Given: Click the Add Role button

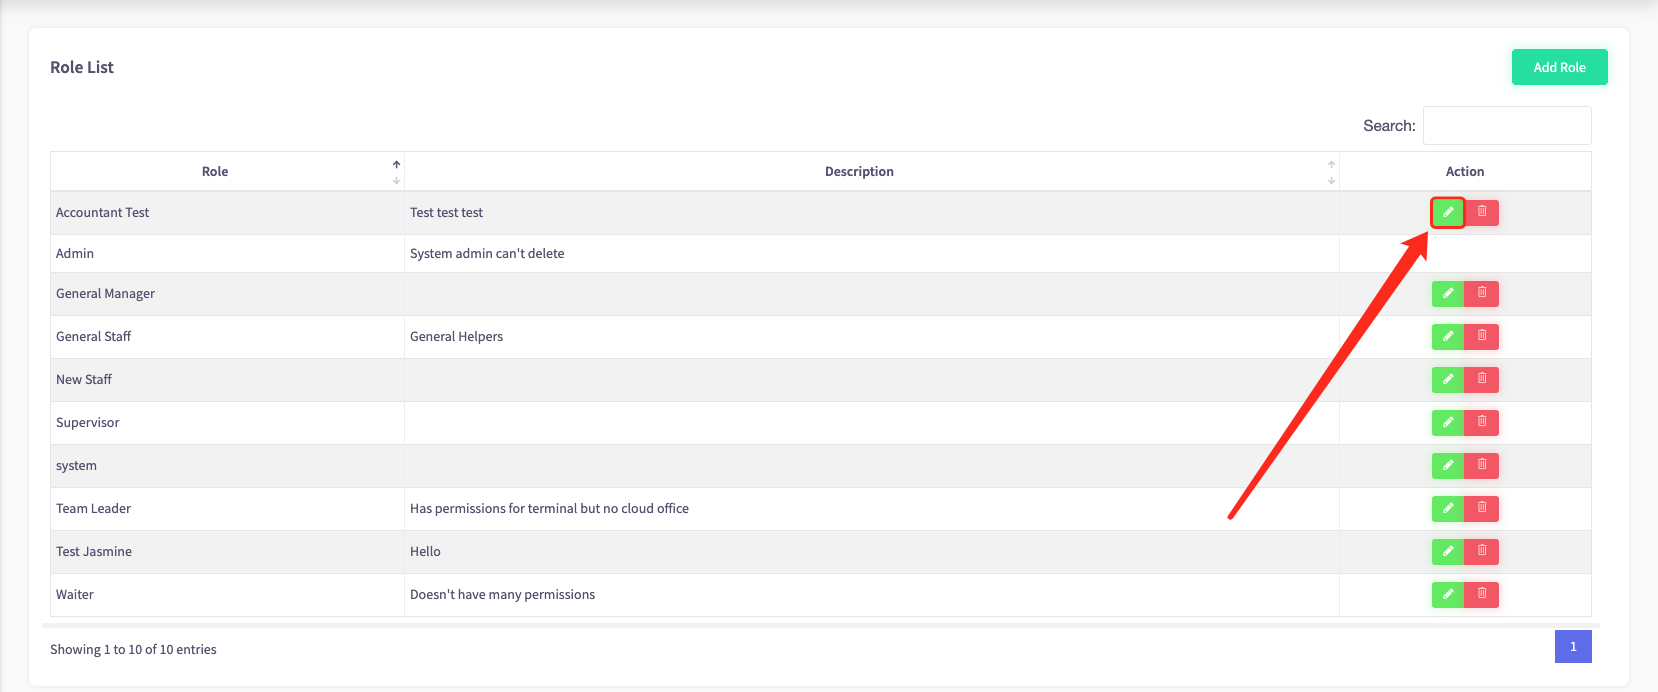Looking at the screenshot, I should click(1559, 67).
